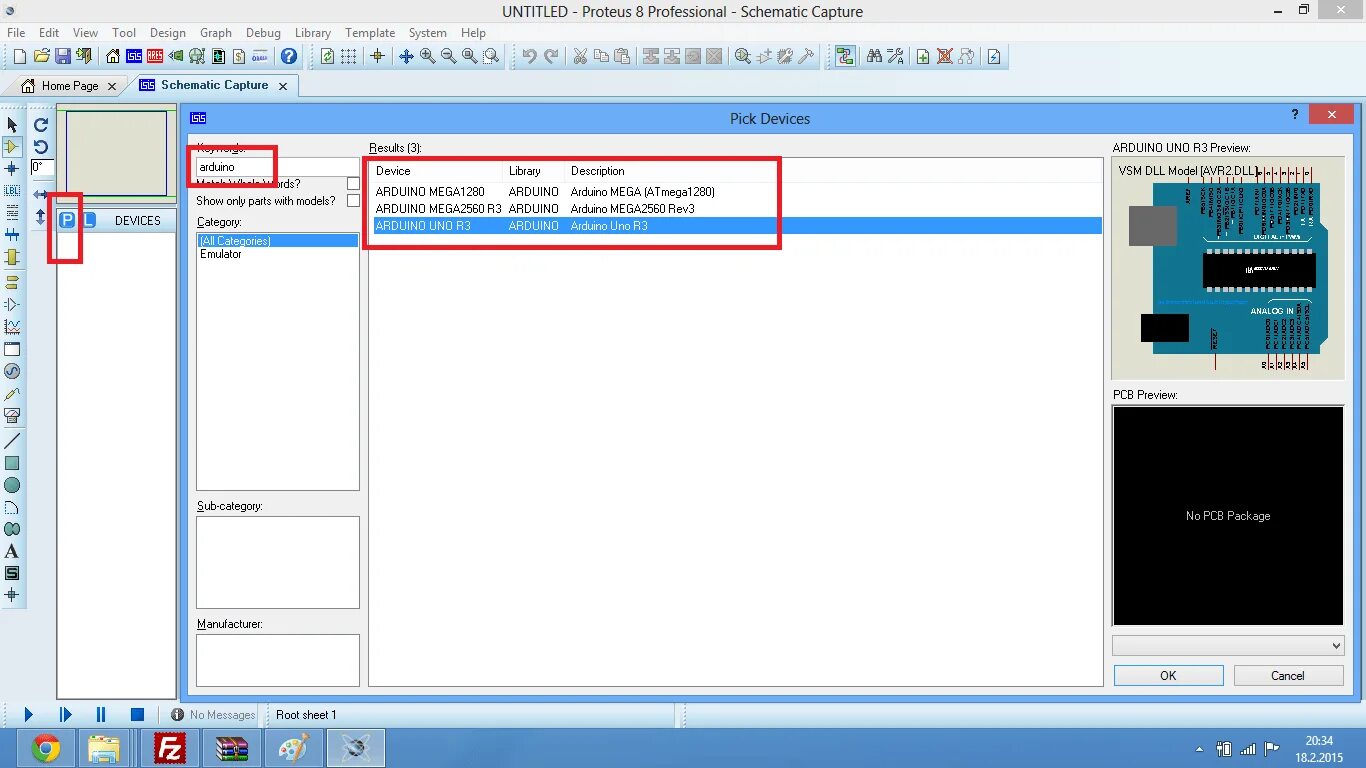Open Google Chrome from the taskbar
The width and height of the screenshot is (1366, 768).
pos(46,748)
